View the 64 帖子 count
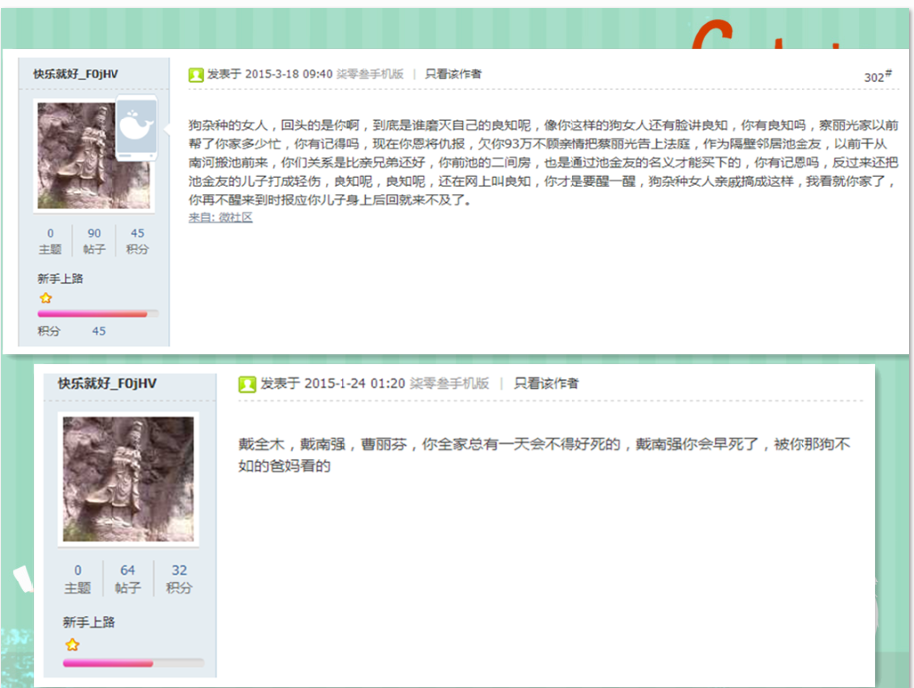This screenshot has width=914, height=688. click(127, 578)
